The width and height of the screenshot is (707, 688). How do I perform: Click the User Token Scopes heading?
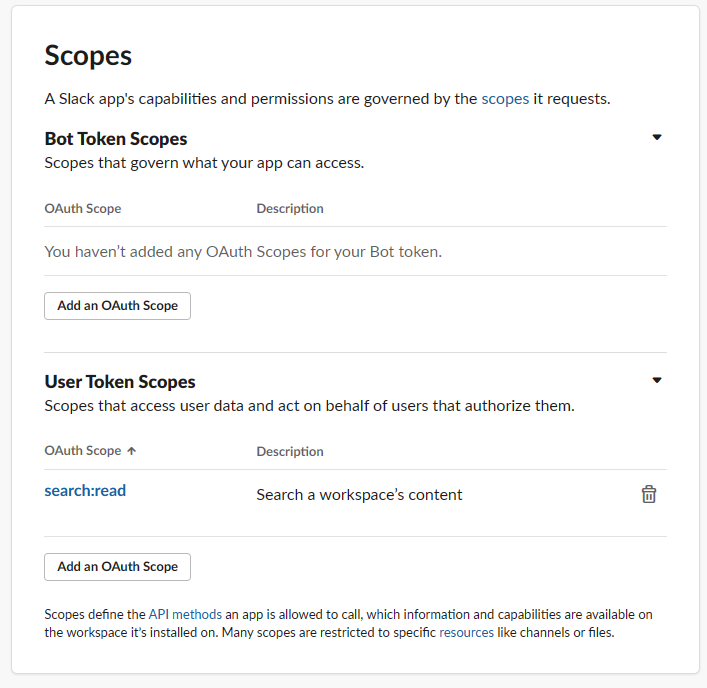pyautogui.click(x=120, y=382)
